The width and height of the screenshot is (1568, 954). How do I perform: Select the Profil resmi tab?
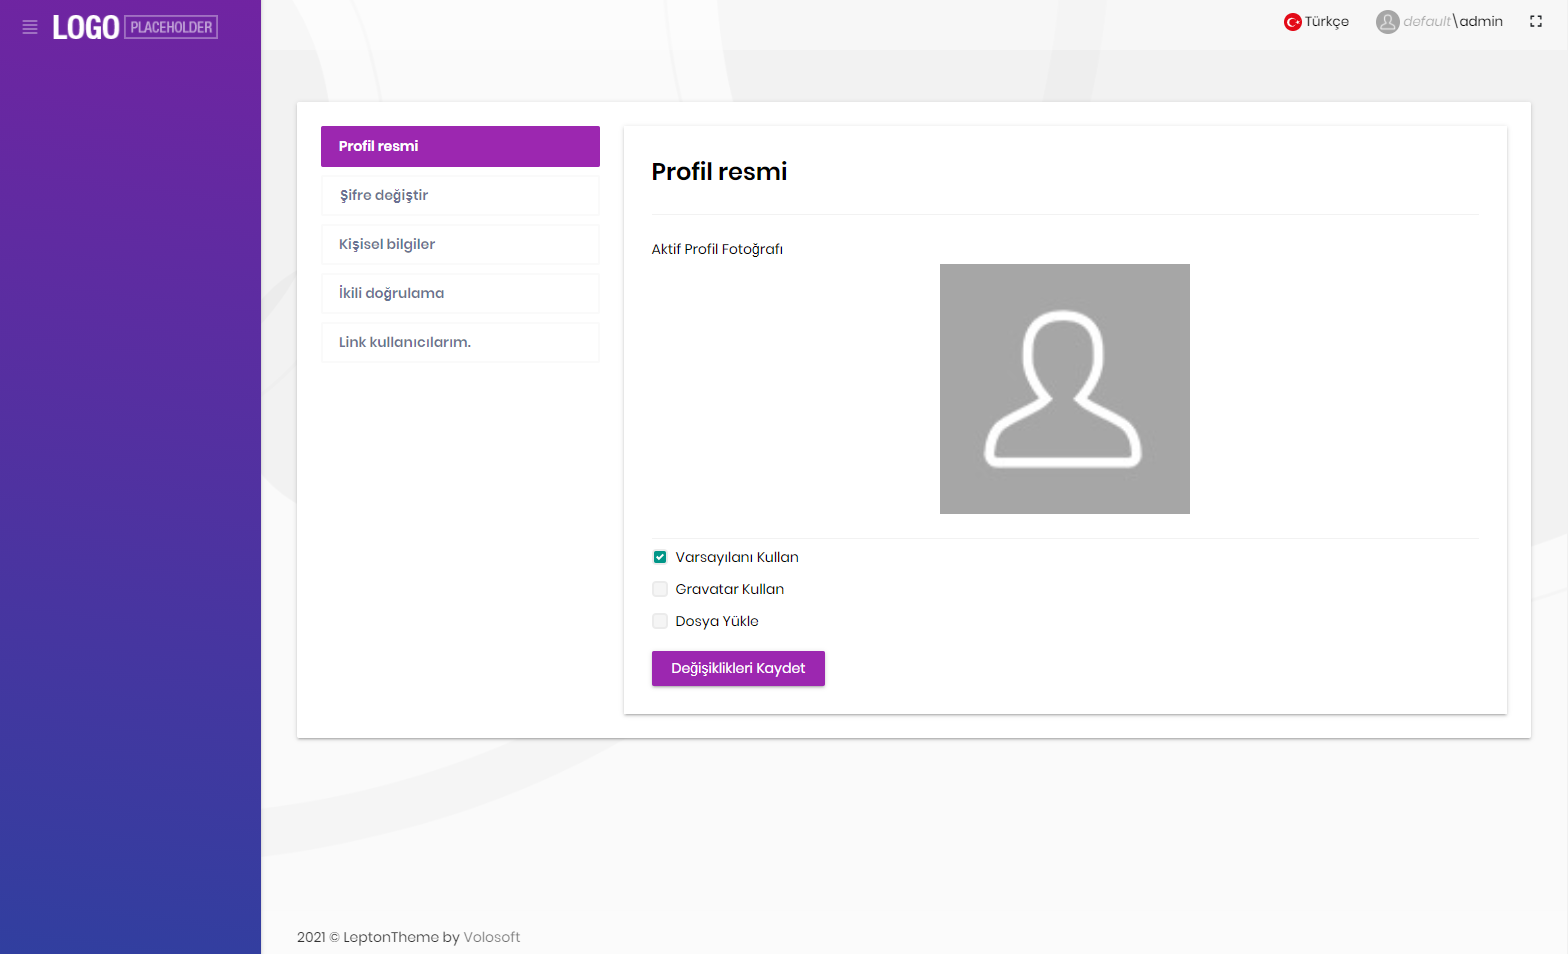coord(460,146)
